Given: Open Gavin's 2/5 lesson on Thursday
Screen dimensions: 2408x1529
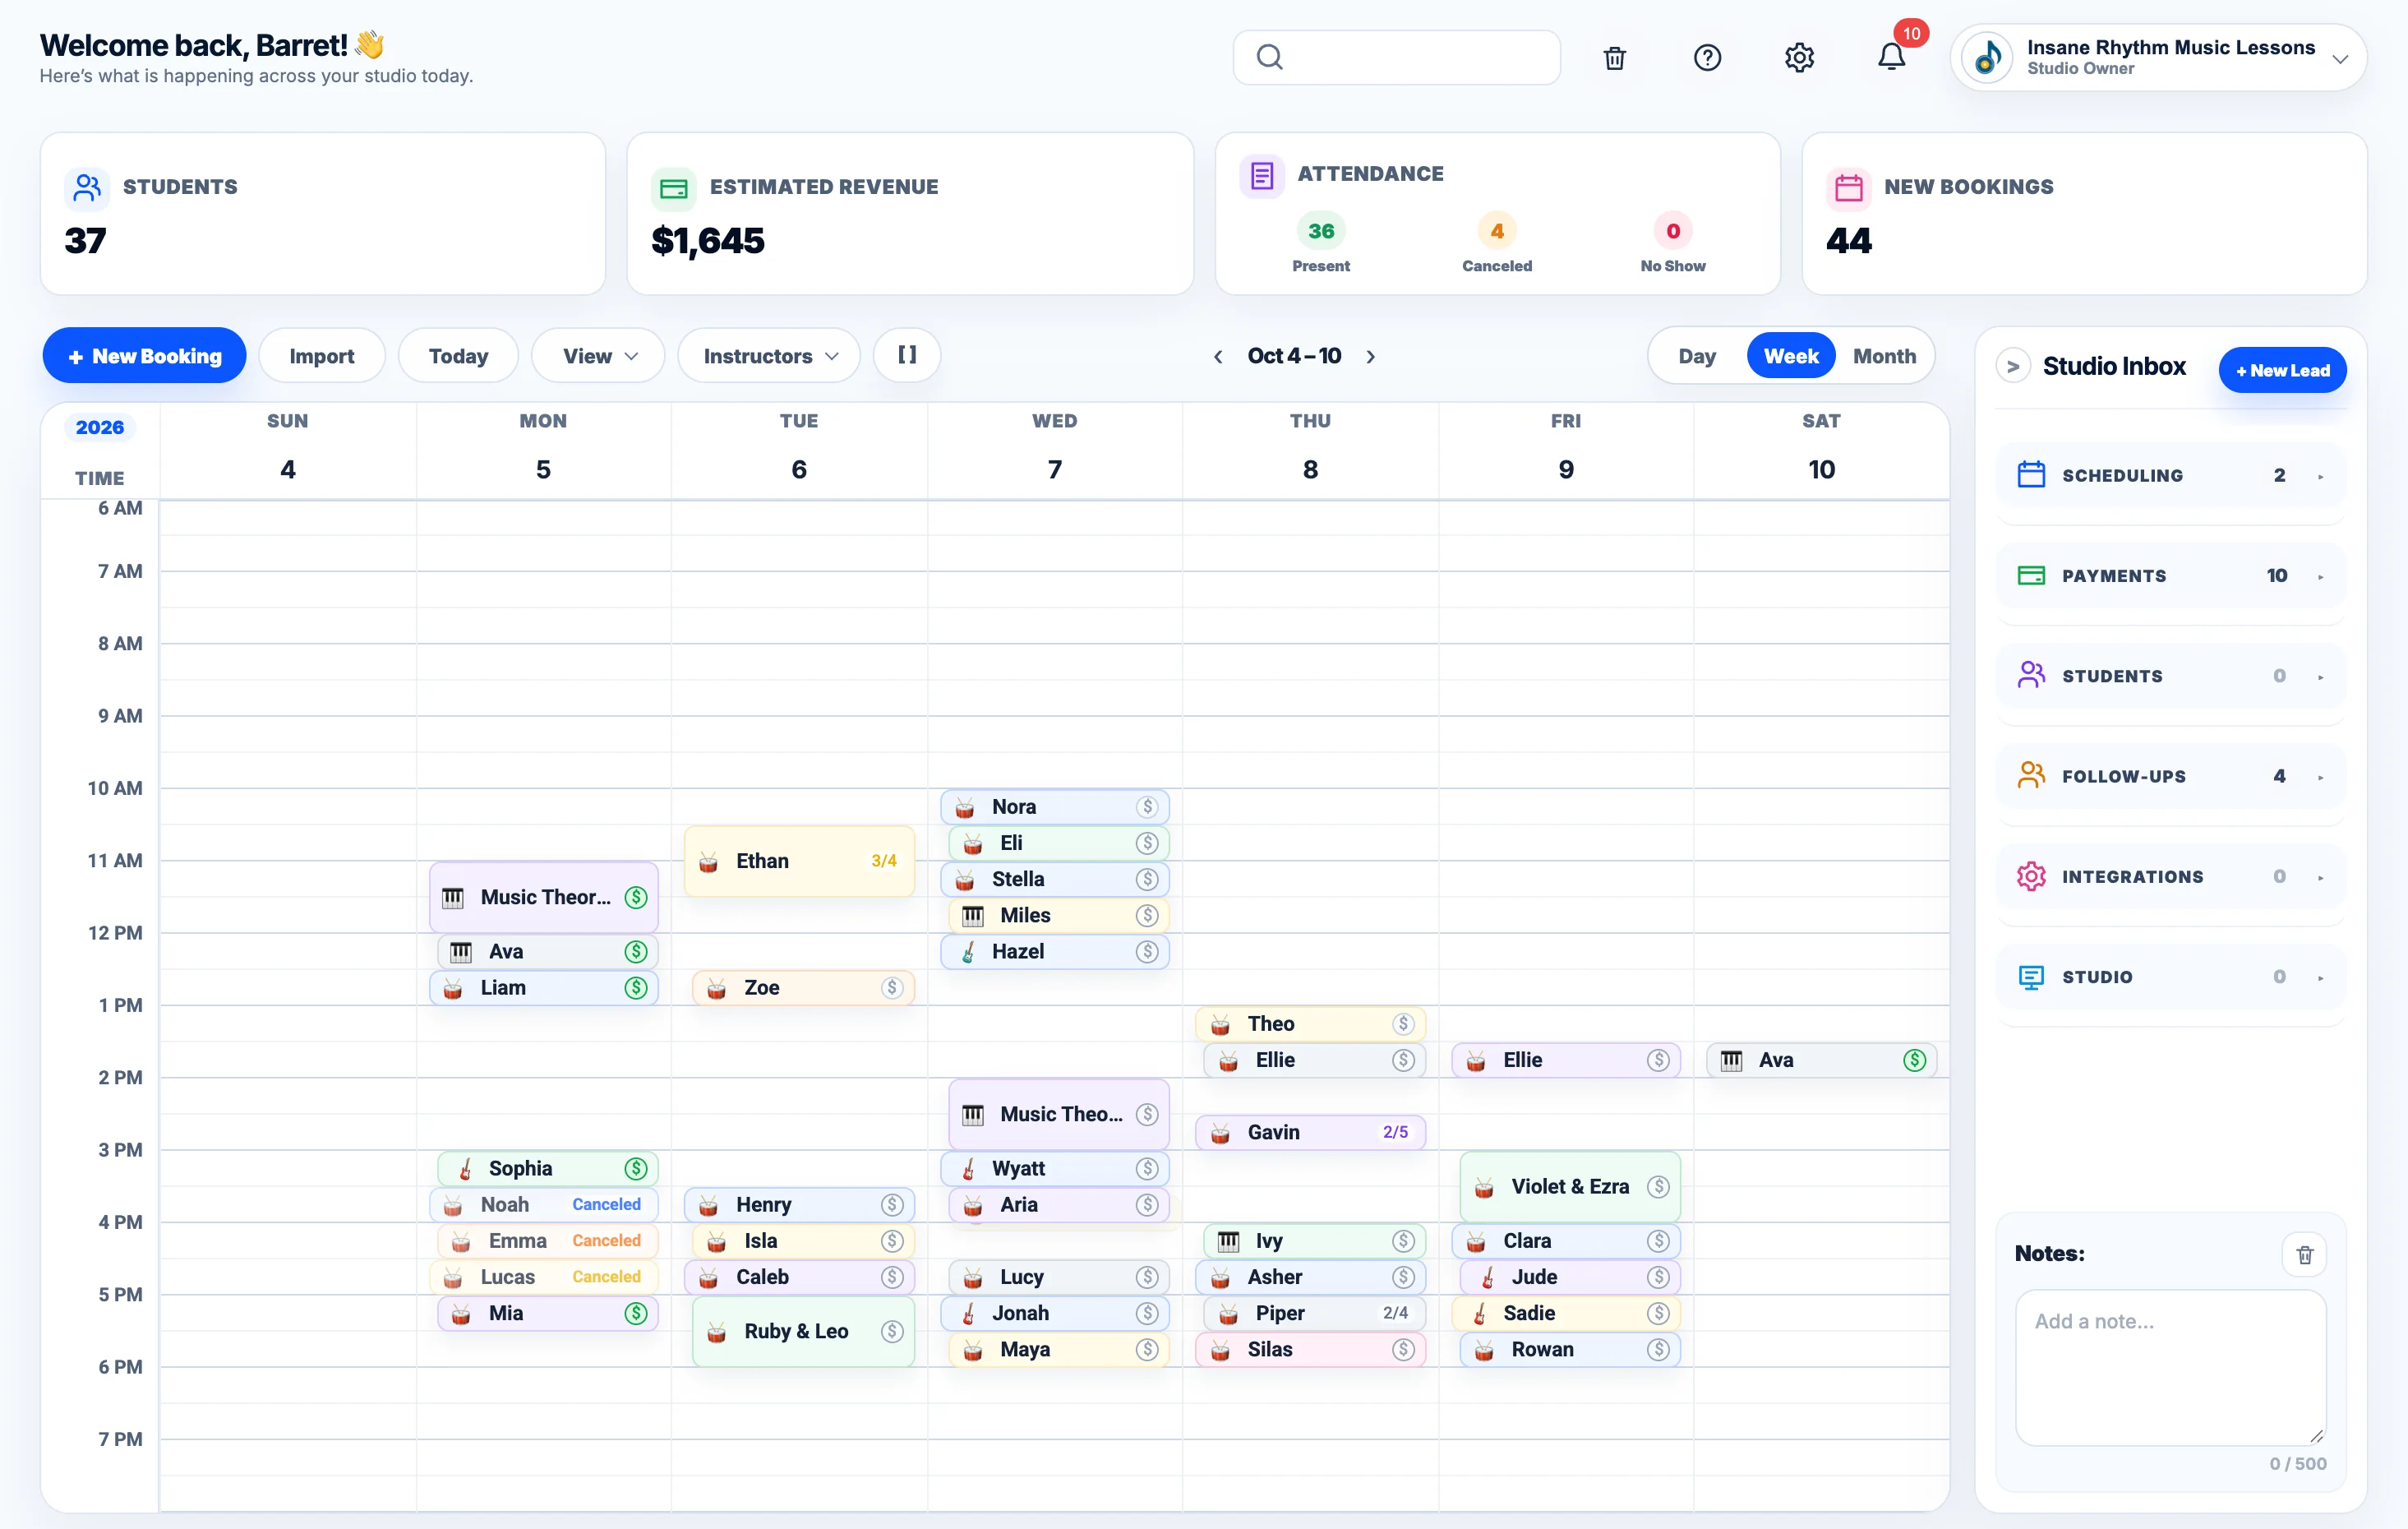Looking at the screenshot, I should tap(1310, 1132).
